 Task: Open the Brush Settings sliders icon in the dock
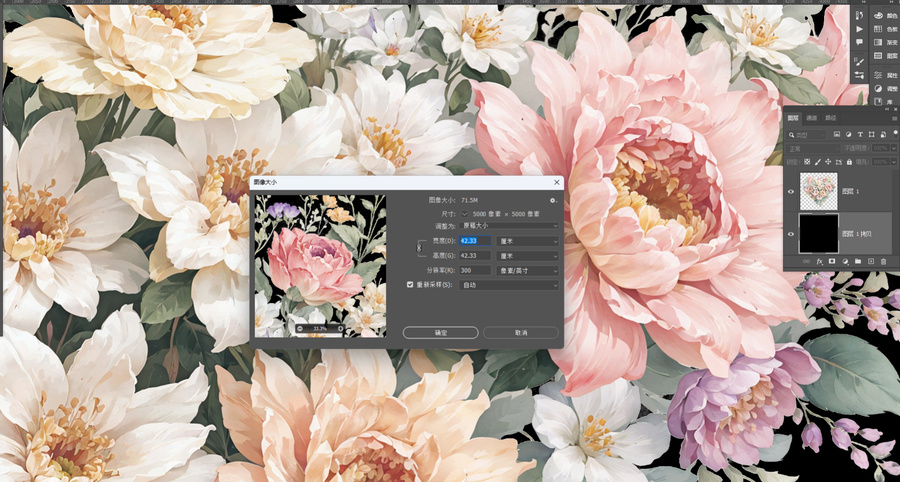click(859, 75)
